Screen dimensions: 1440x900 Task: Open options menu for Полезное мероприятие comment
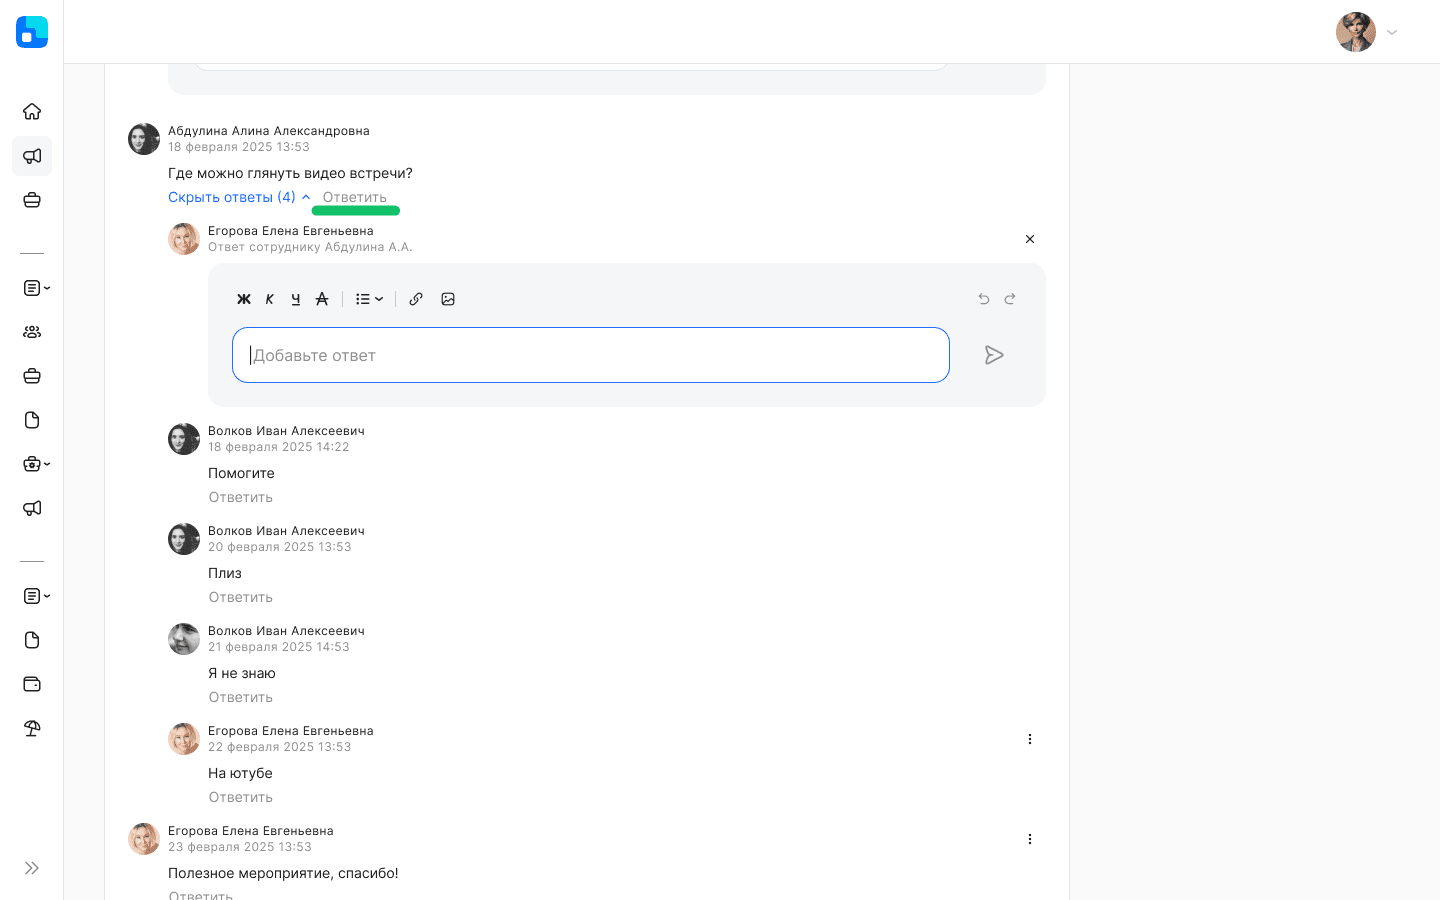(x=1029, y=839)
